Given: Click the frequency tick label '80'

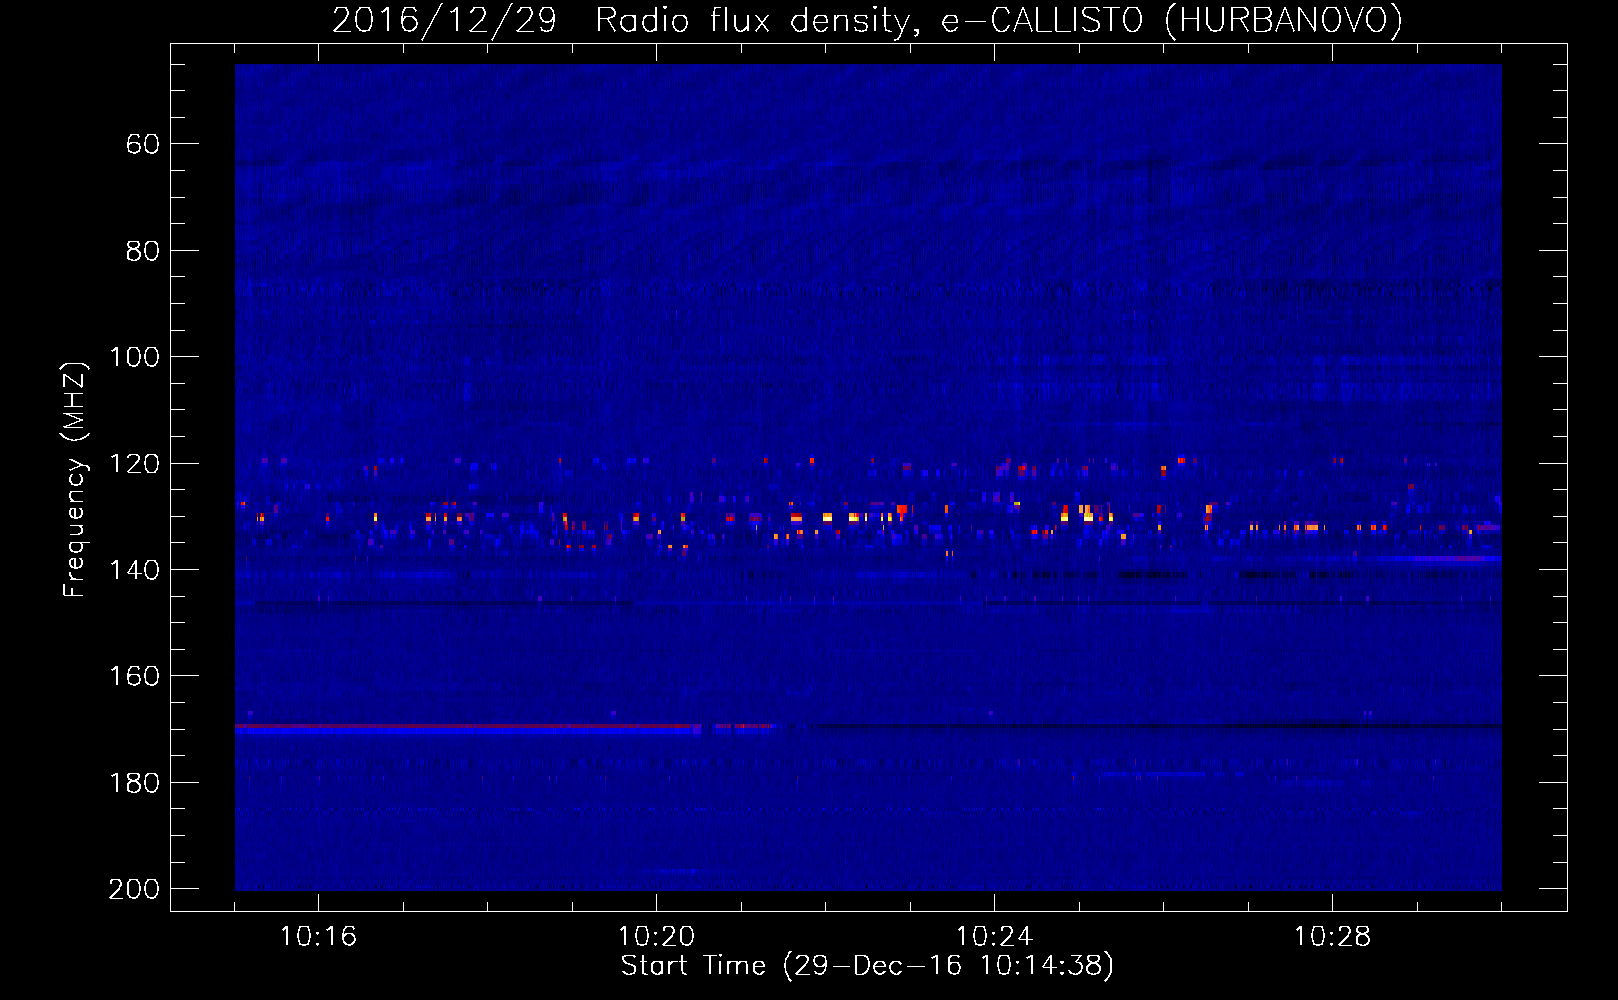Looking at the screenshot, I should coord(143,251).
